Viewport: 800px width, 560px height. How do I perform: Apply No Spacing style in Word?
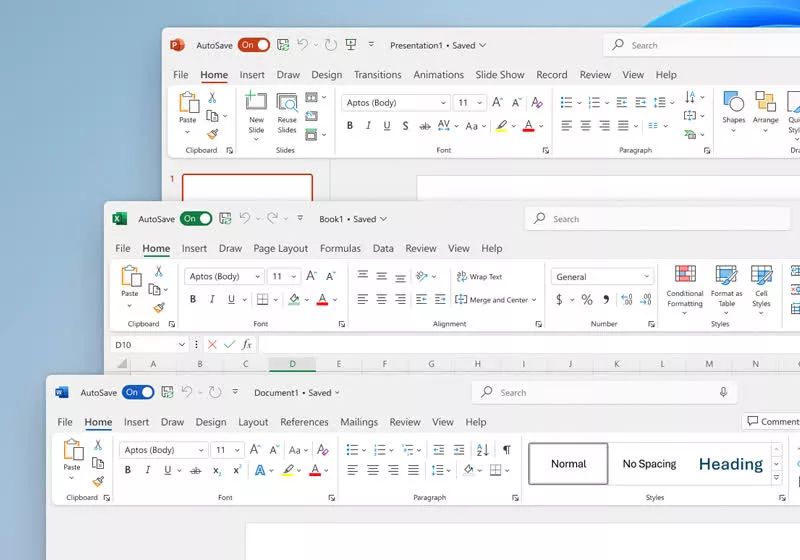[649, 464]
